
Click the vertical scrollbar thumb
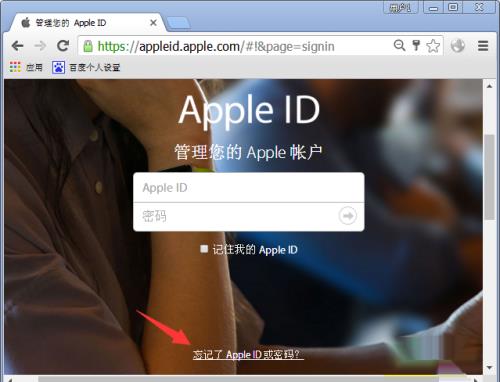tap(489, 177)
